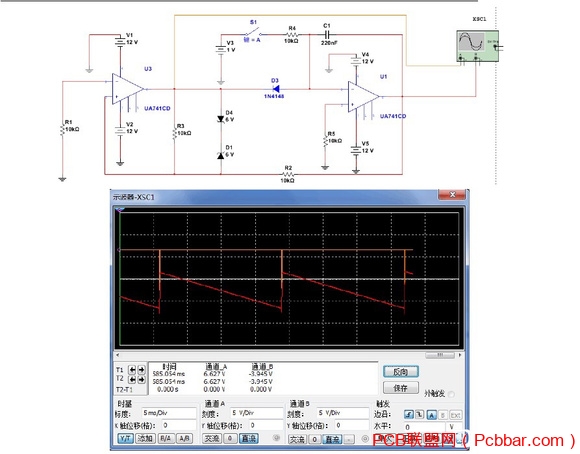Viewport: 580px width, 454px height.
Task: Move cursor T2 right with the arrow
Action: [141, 379]
